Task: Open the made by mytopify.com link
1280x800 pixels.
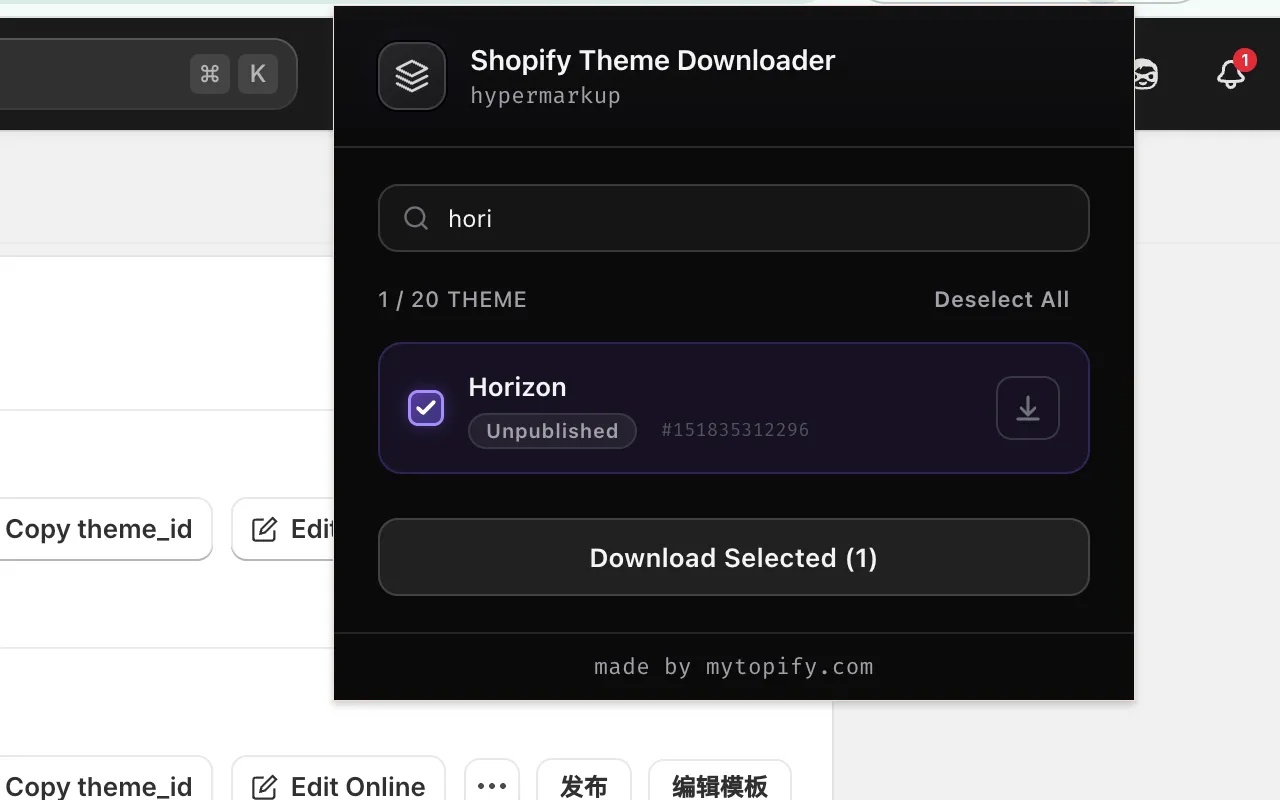Action: (733, 667)
